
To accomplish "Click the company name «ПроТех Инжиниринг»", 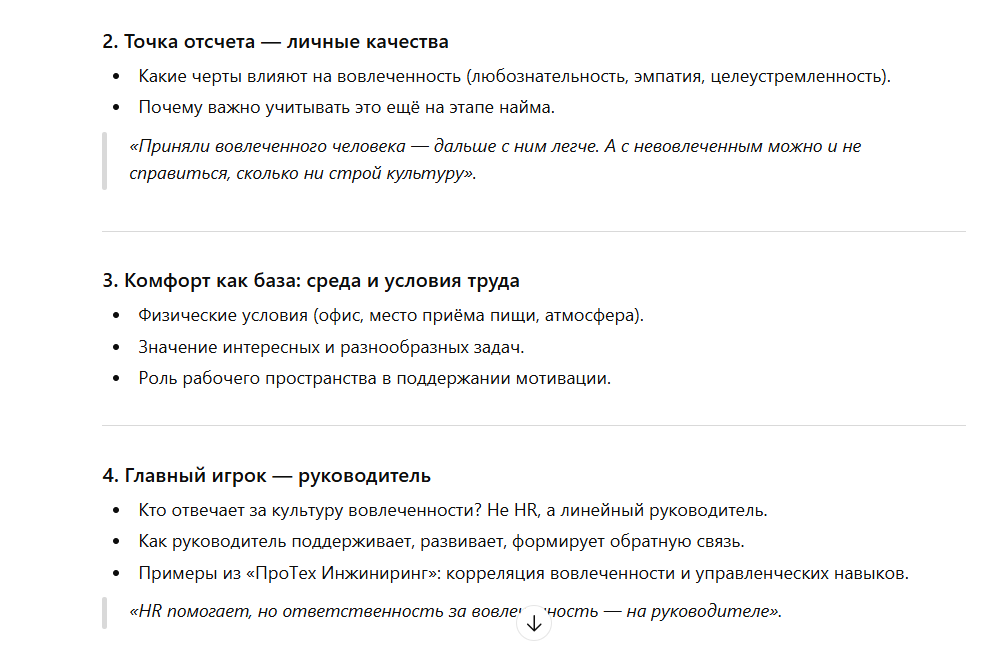I will [357, 573].
